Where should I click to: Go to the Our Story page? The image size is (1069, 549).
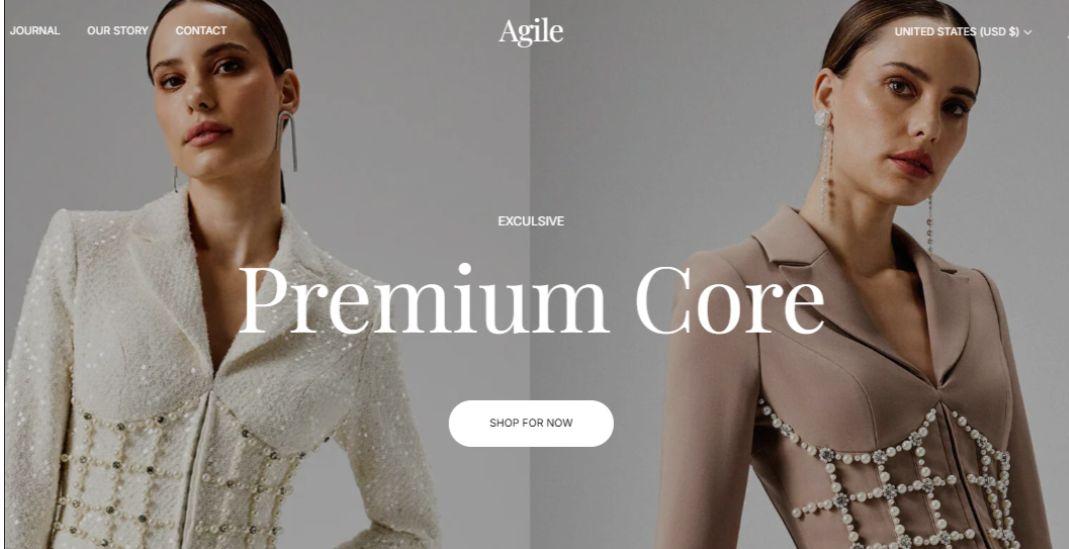[x=117, y=31]
